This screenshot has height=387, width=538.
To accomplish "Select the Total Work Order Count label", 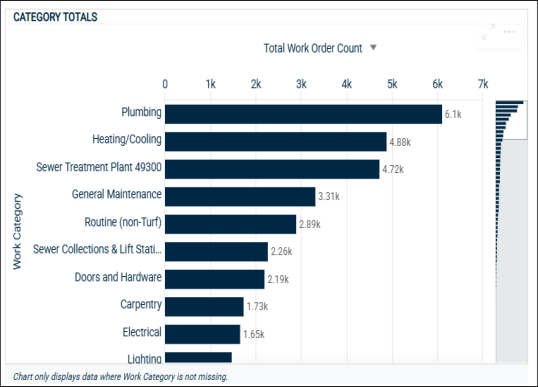I will point(313,48).
